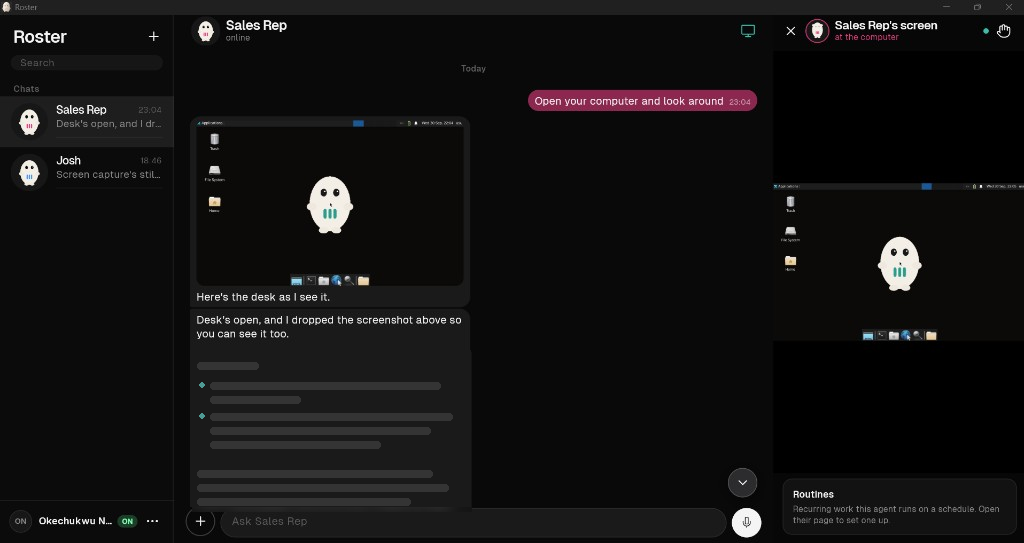Click the 'Today' date separator

473,69
